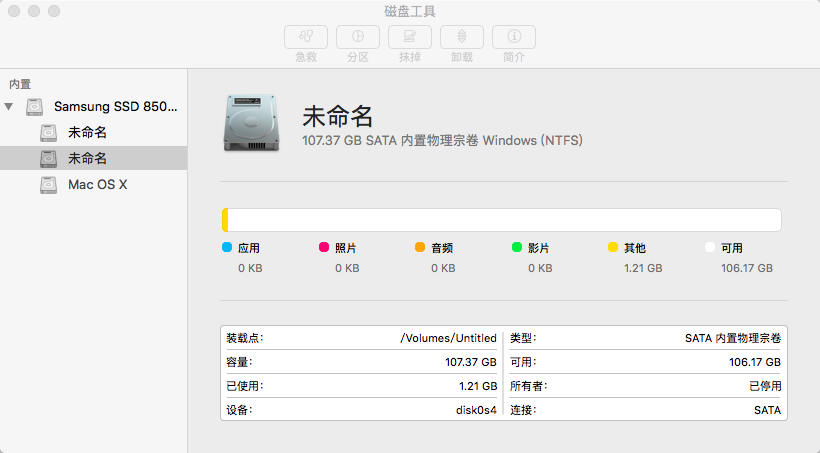This screenshot has width=820, height=453.
Task: Open the 分区 (Partition) tool
Action: coord(358,37)
